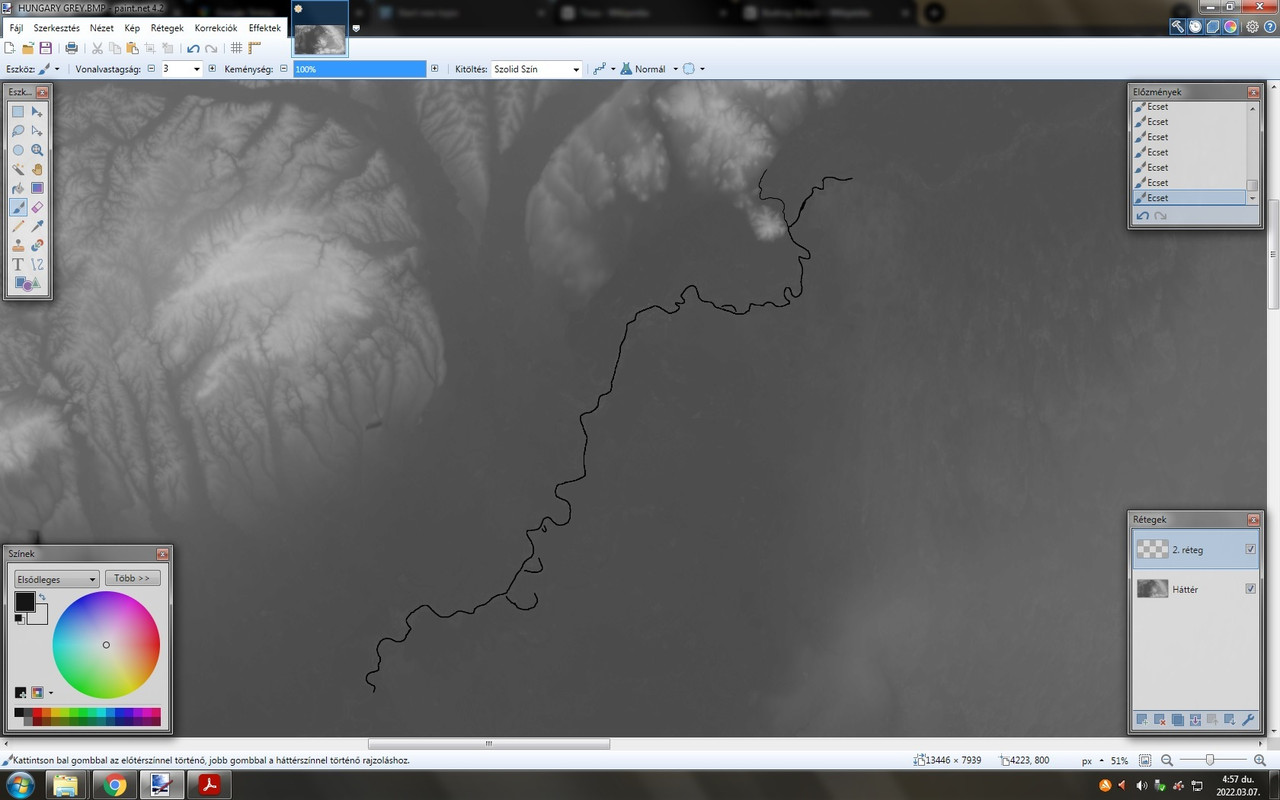Open the Fájl menu

(x=16, y=28)
